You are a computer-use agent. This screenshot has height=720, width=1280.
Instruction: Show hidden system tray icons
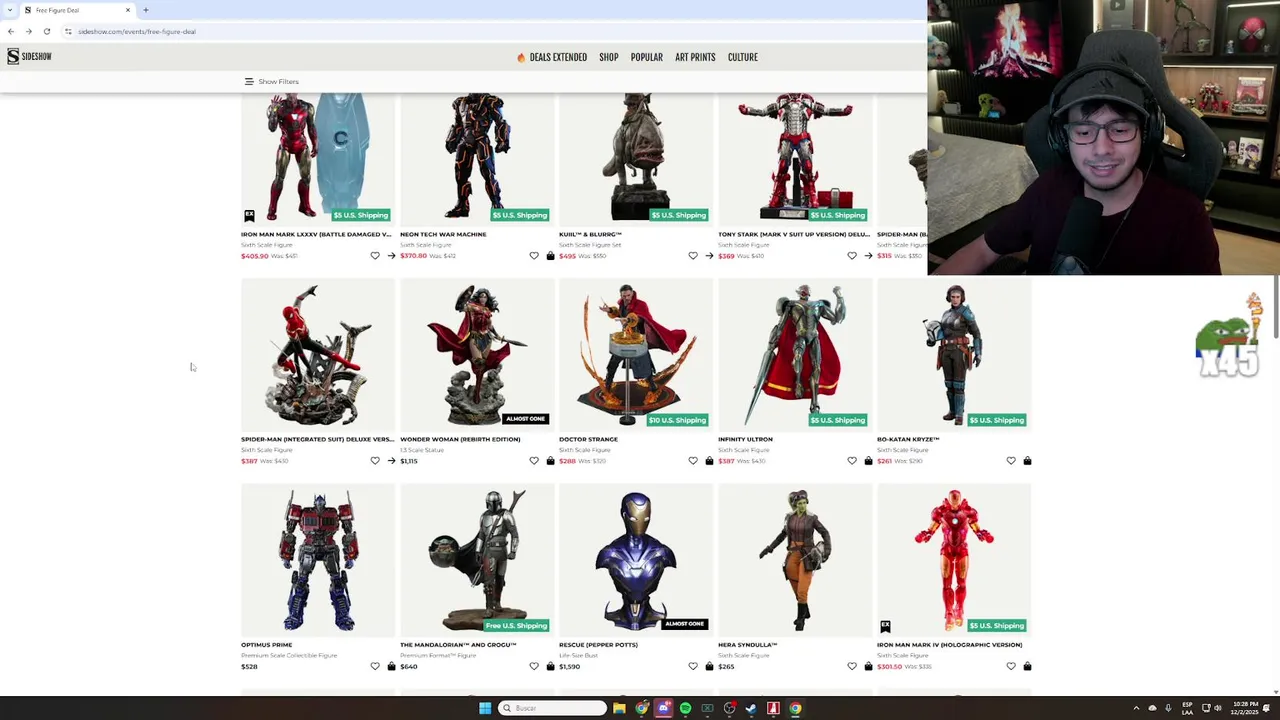(x=1136, y=708)
